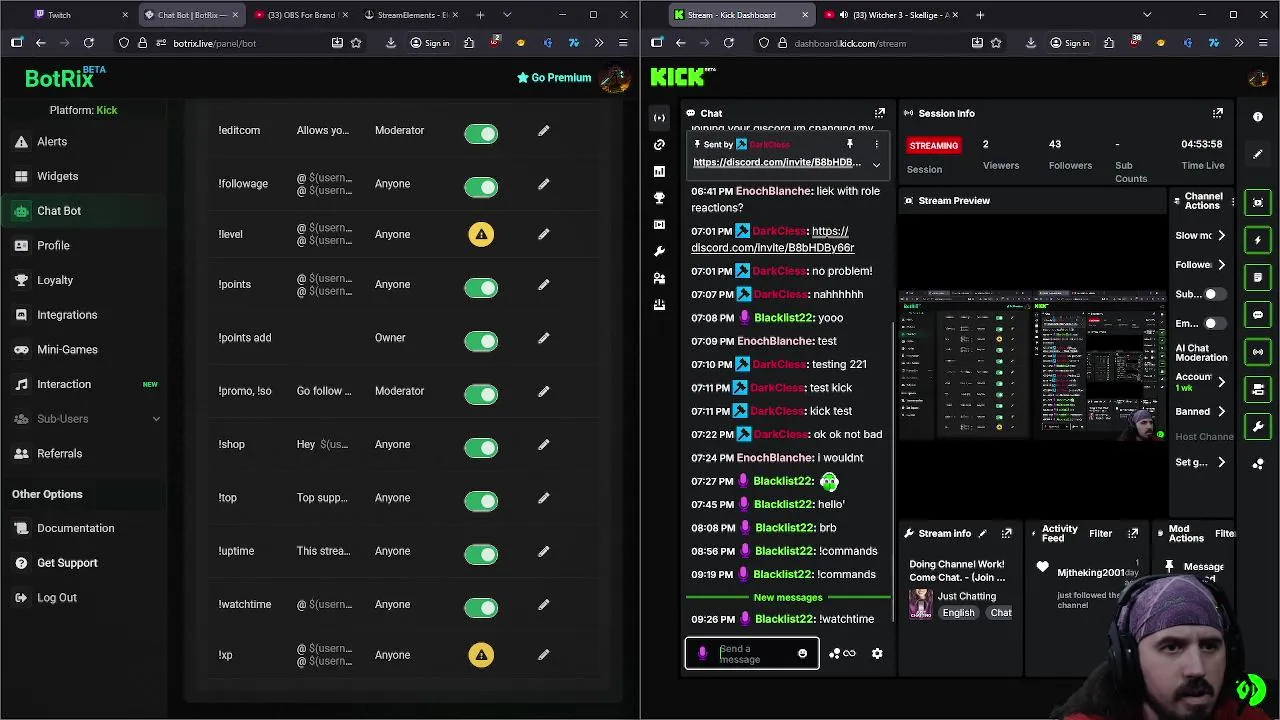Edit the !followage command pencil icon
1280x720 pixels.
(x=543, y=184)
